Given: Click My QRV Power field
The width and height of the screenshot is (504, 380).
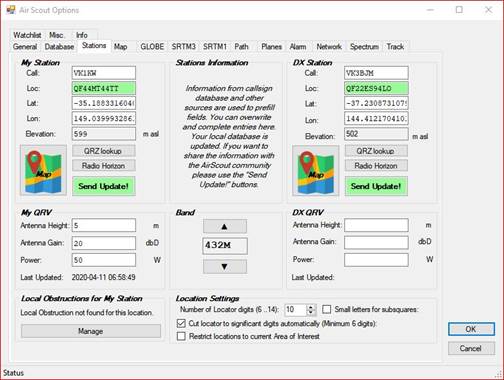Looking at the screenshot, I should 104,260.
